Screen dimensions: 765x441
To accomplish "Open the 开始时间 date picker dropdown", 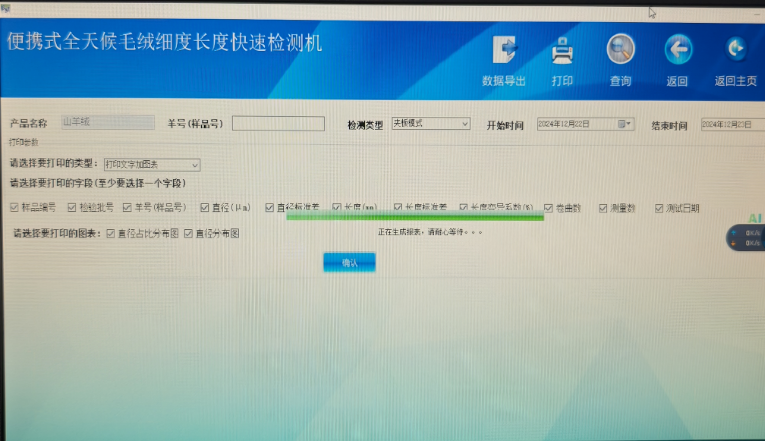I will pos(630,124).
